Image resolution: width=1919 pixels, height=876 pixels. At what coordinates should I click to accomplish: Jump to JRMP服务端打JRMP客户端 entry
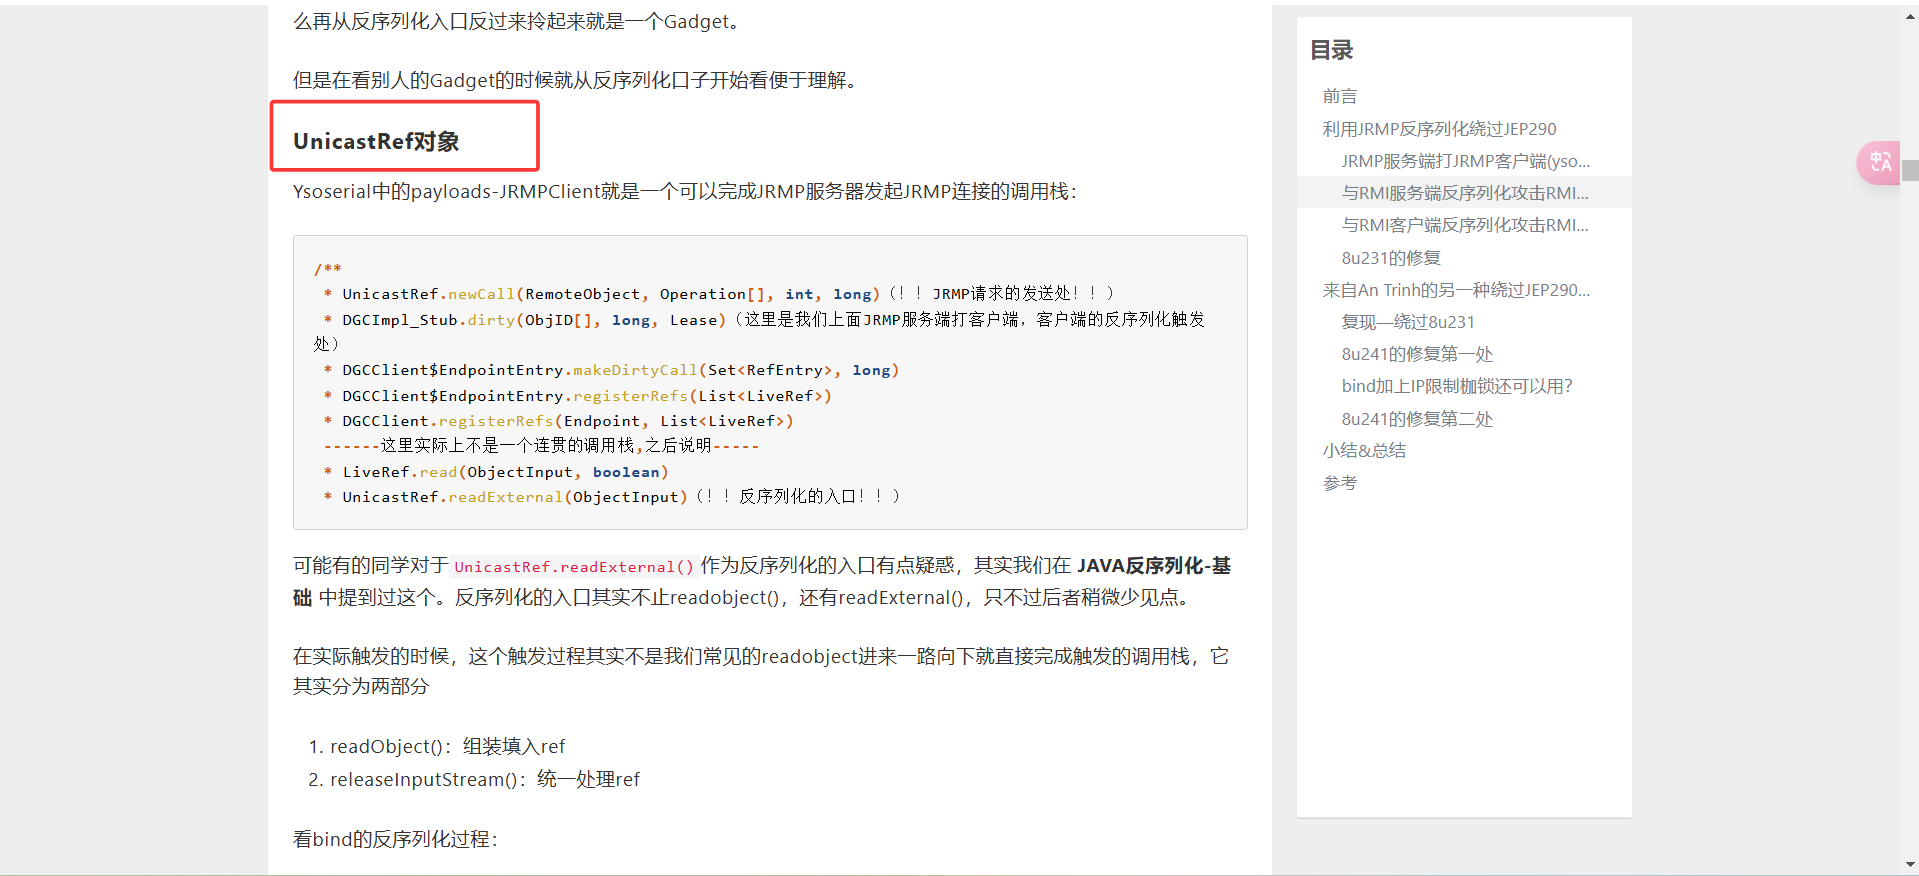(1465, 161)
